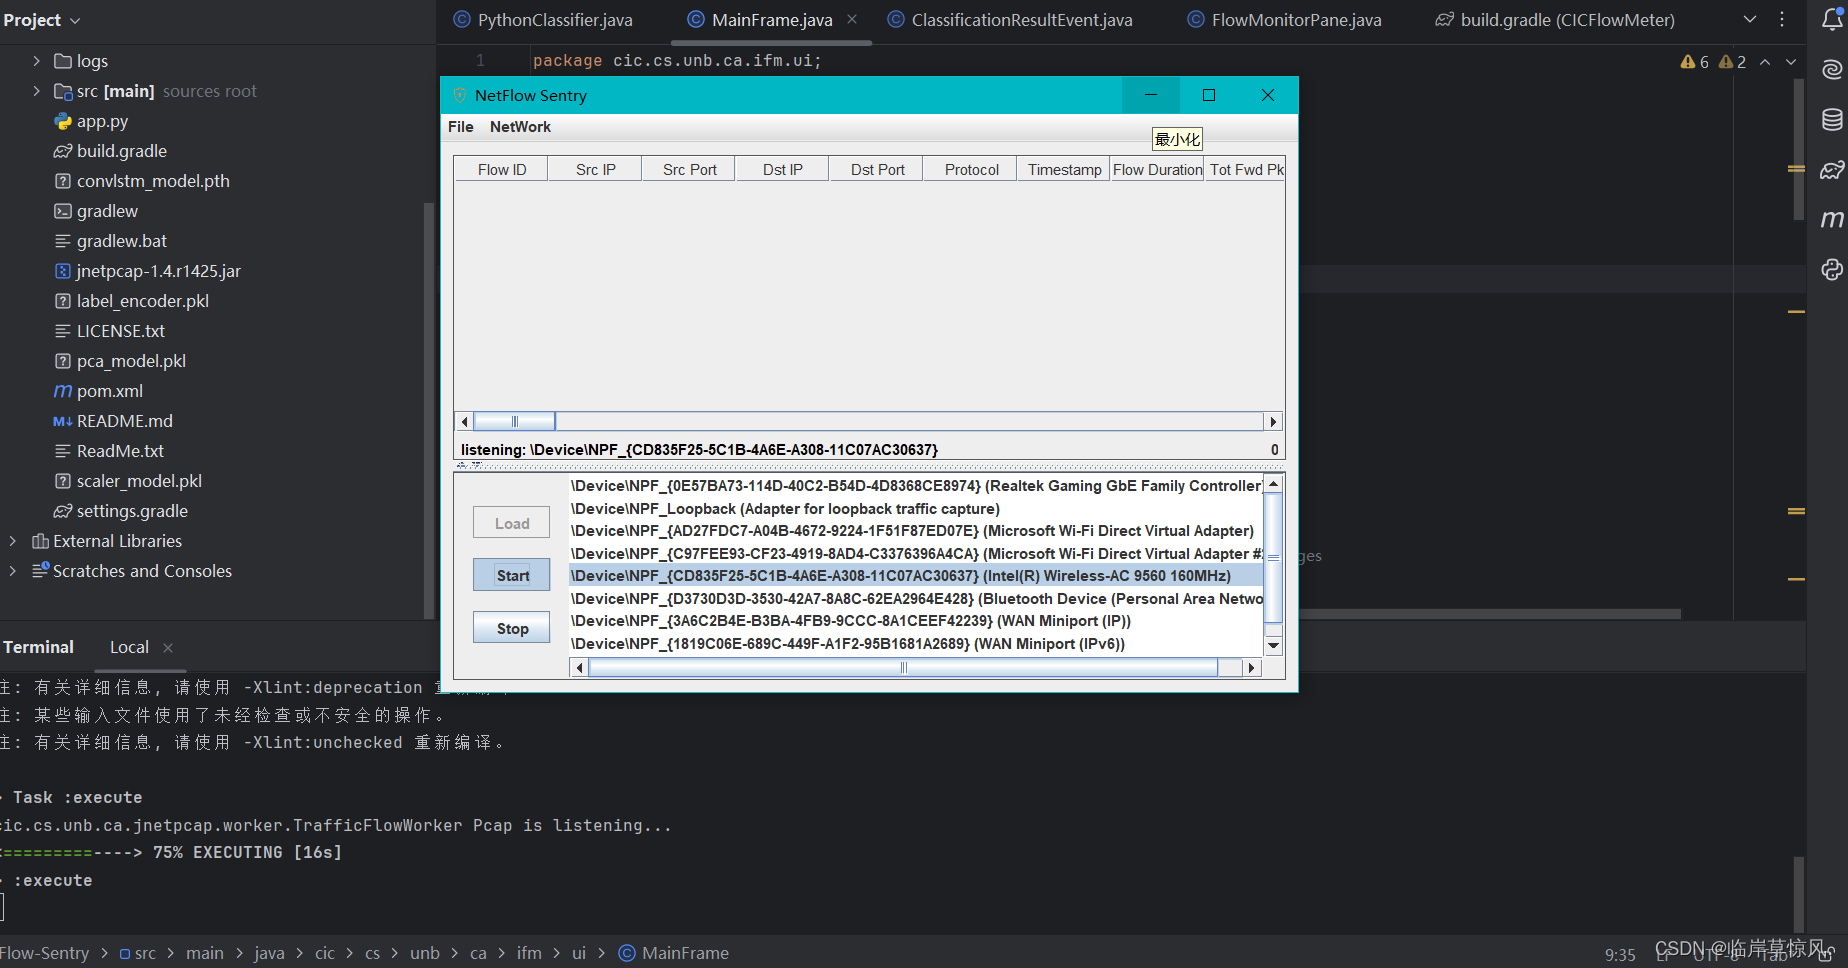1848x968 pixels.
Task: Click the Timestamp column header
Action: pos(1064,170)
